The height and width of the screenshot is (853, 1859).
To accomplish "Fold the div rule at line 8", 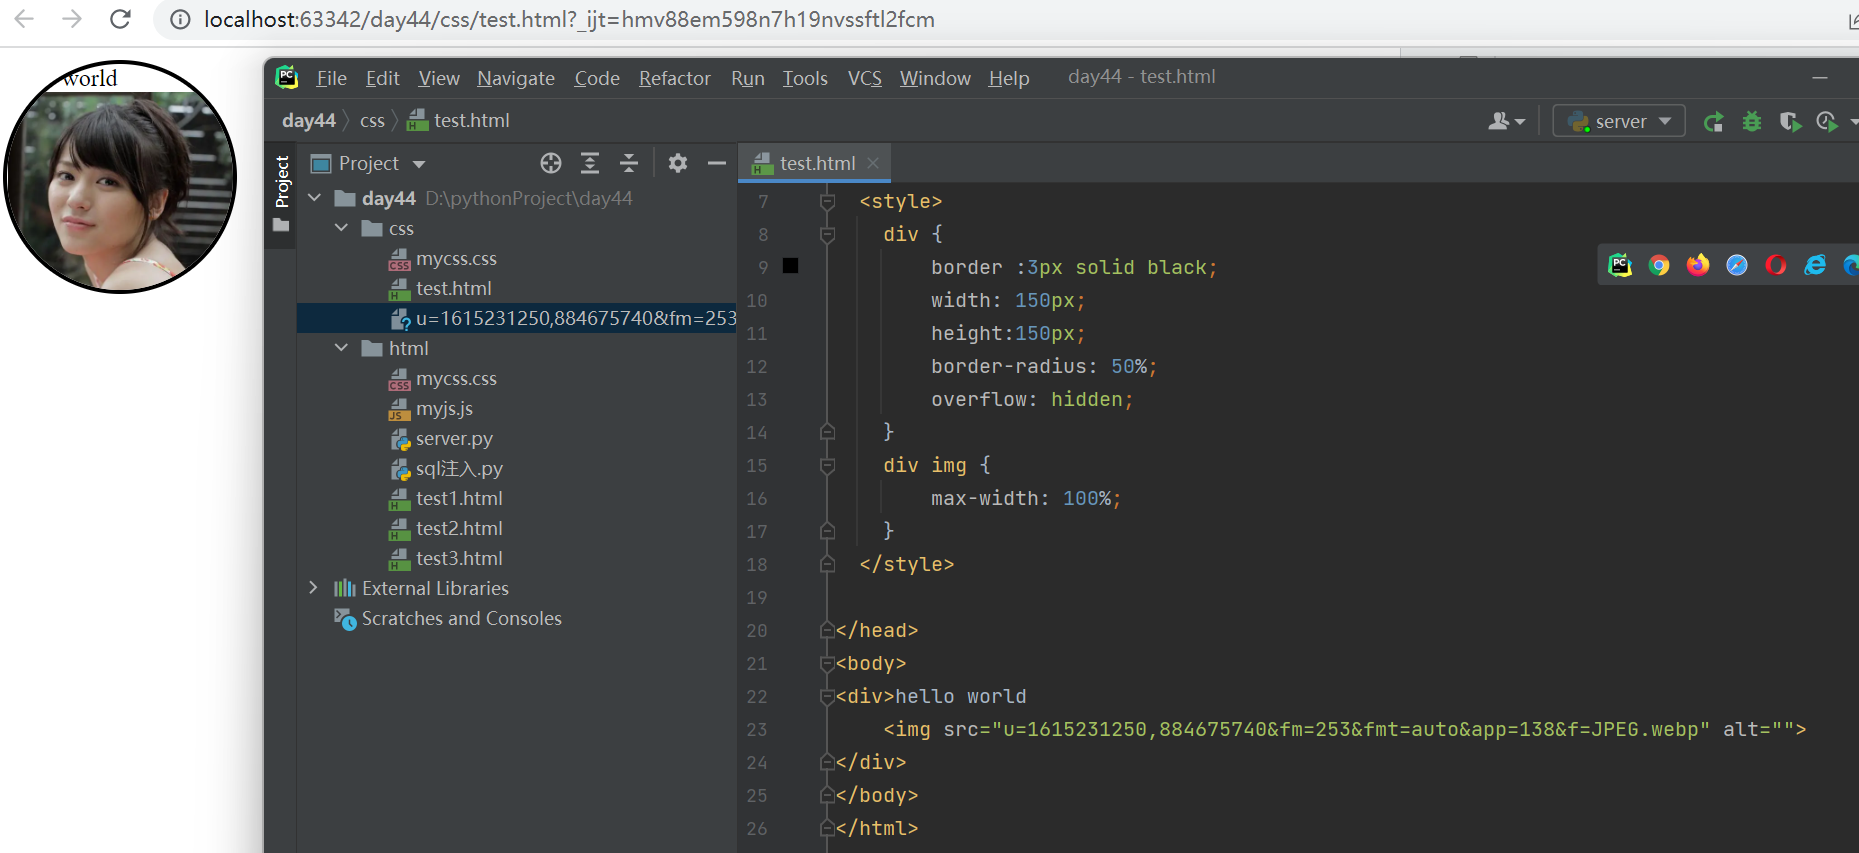I will click(x=827, y=234).
